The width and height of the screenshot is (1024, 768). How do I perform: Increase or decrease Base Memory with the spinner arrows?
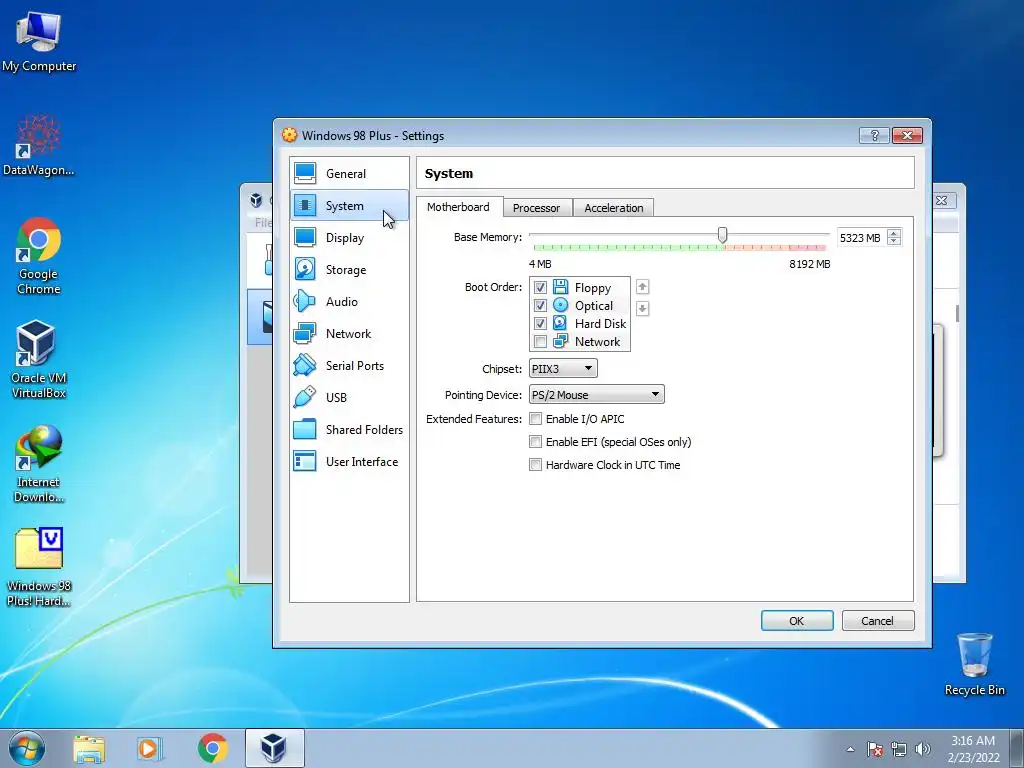[x=895, y=238]
